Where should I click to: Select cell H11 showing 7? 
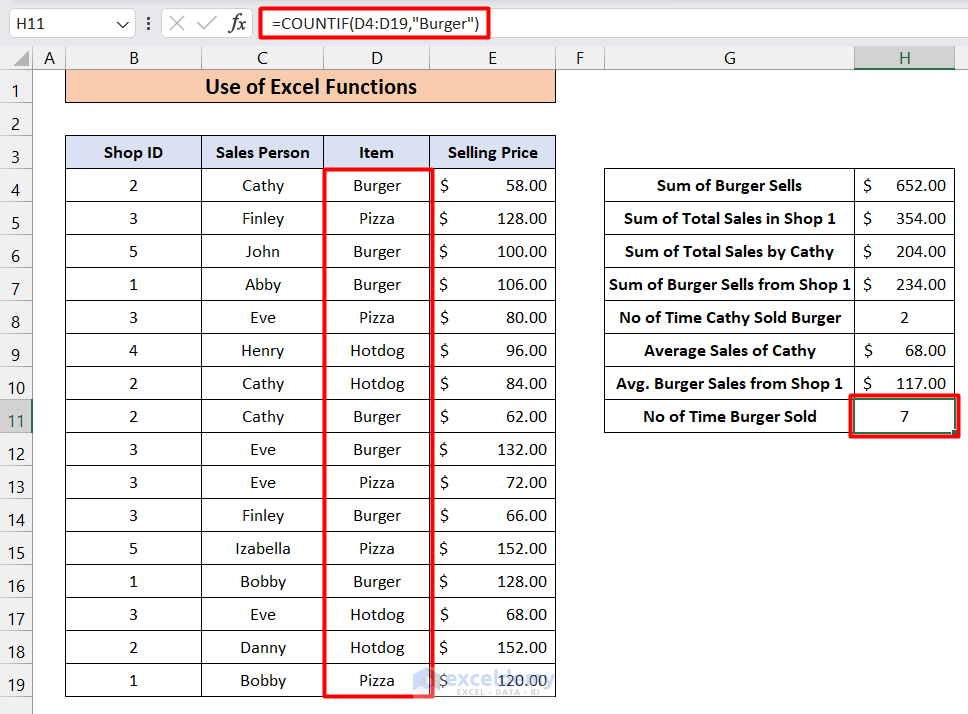coord(904,417)
